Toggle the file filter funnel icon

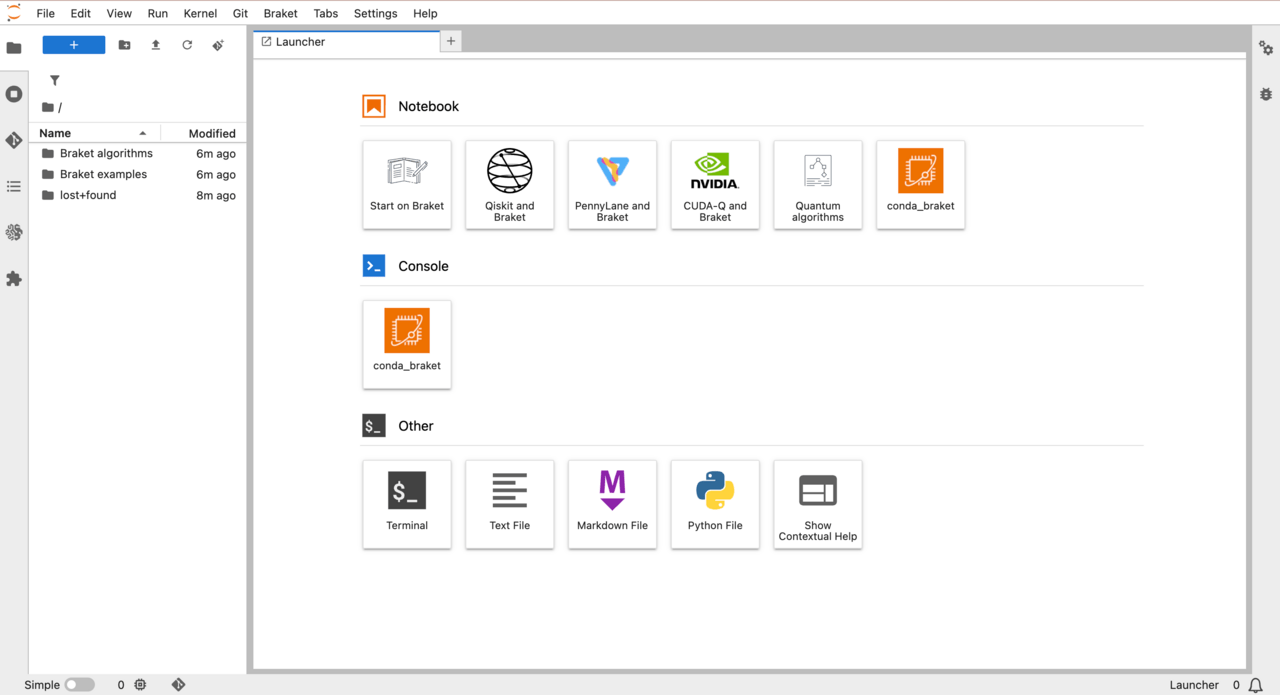pos(55,80)
